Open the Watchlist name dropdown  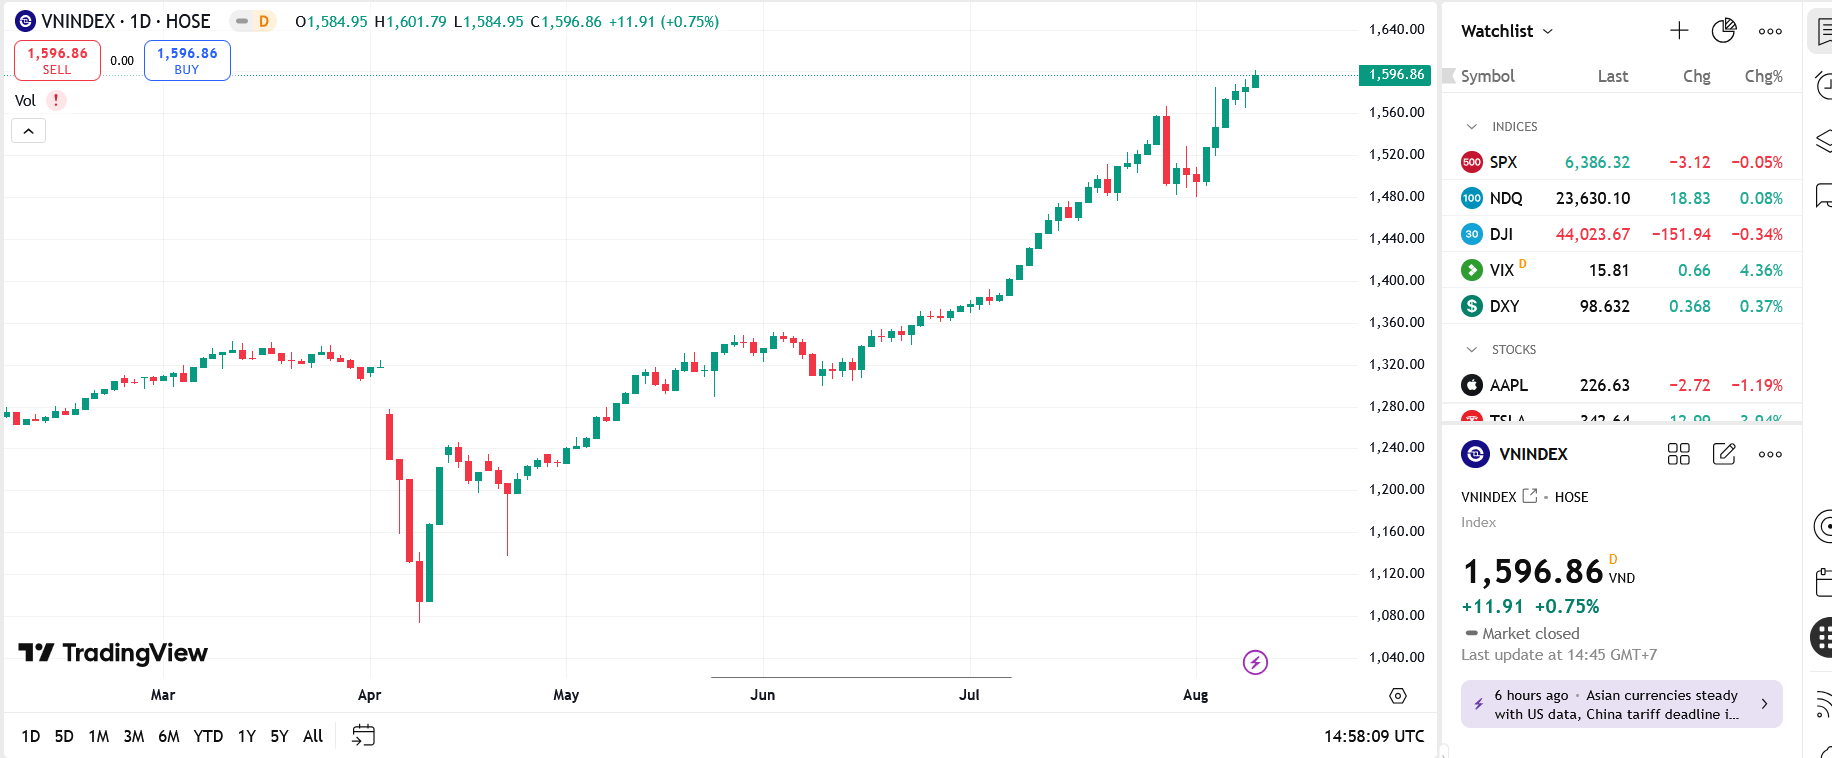coord(1507,31)
